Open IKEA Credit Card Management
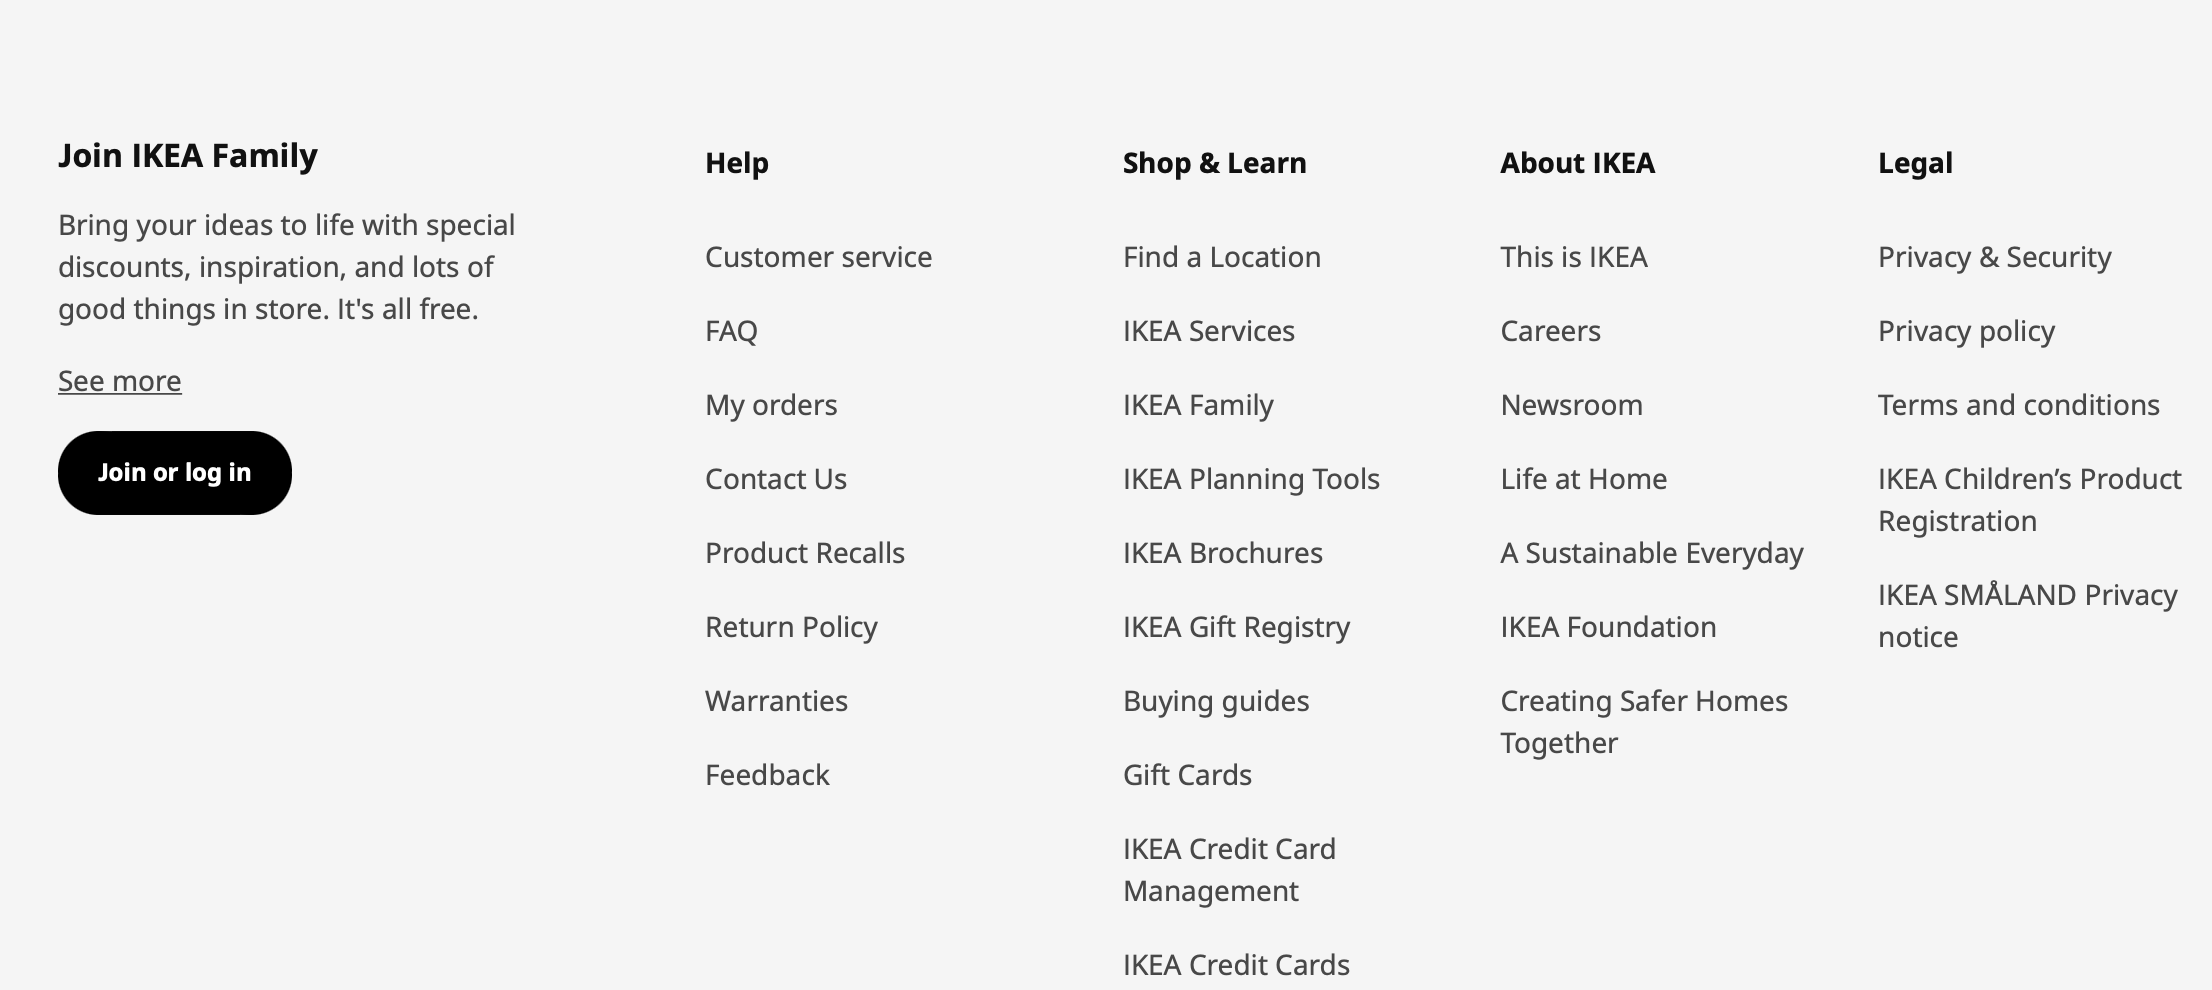This screenshot has width=2212, height=990. [x=1229, y=869]
